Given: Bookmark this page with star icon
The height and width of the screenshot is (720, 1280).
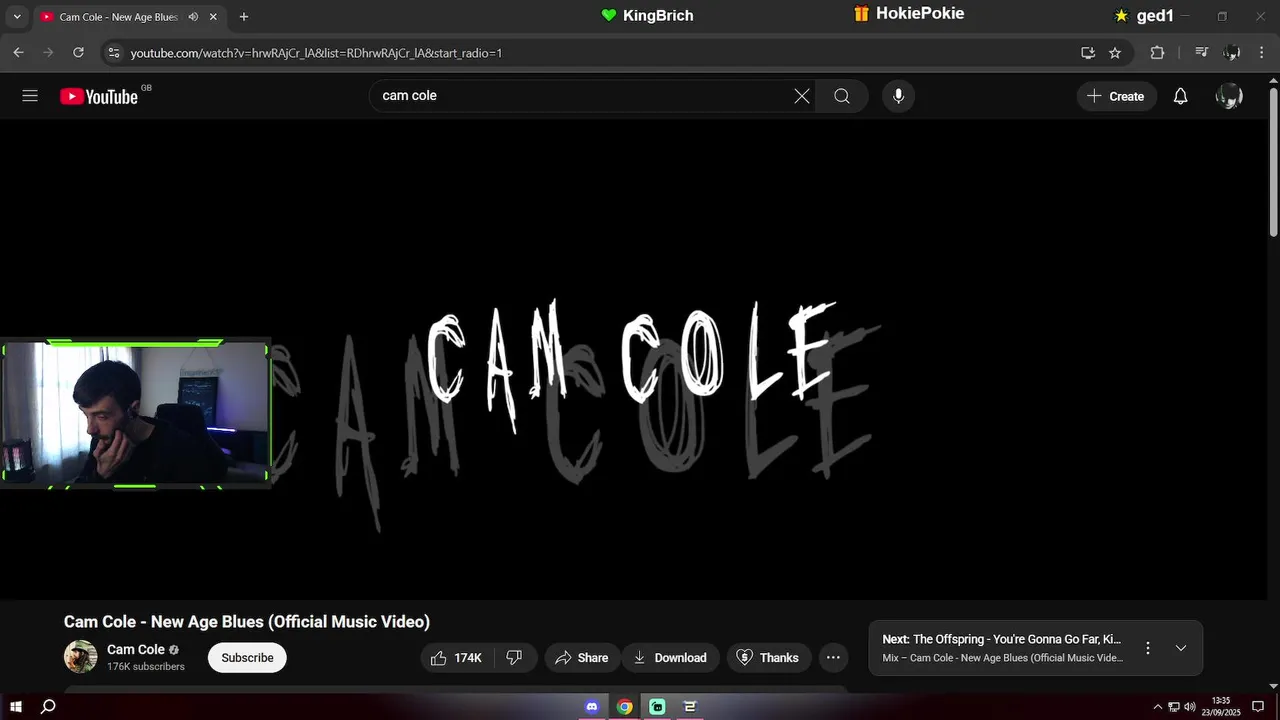Looking at the screenshot, I should [x=1115, y=52].
